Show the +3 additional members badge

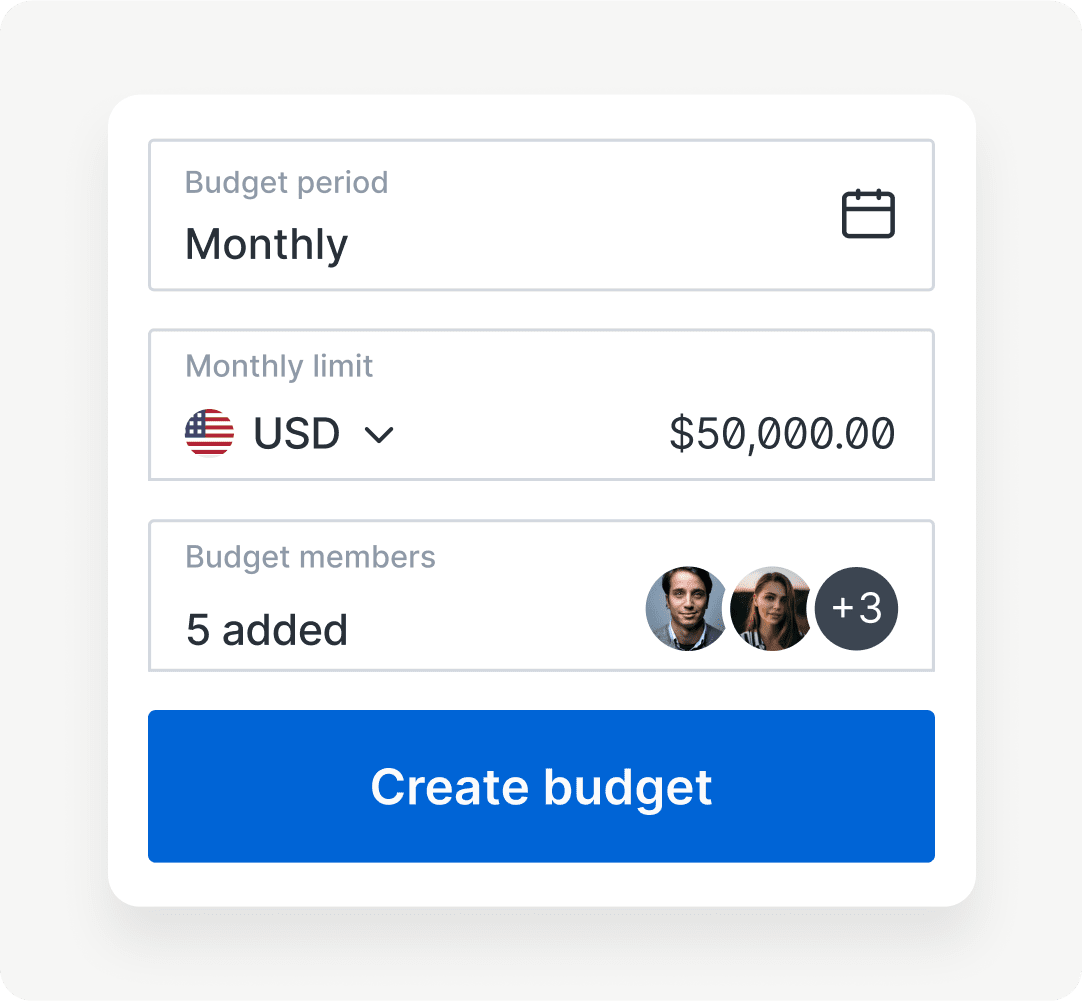point(856,609)
